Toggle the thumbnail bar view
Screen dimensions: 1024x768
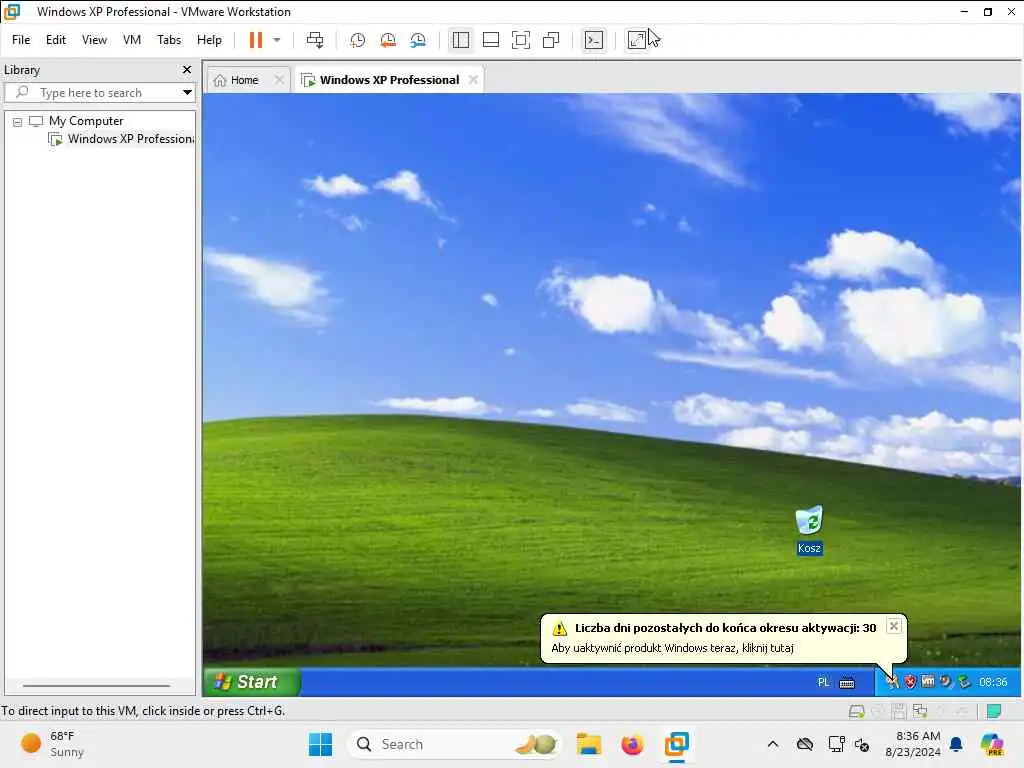coord(490,40)
